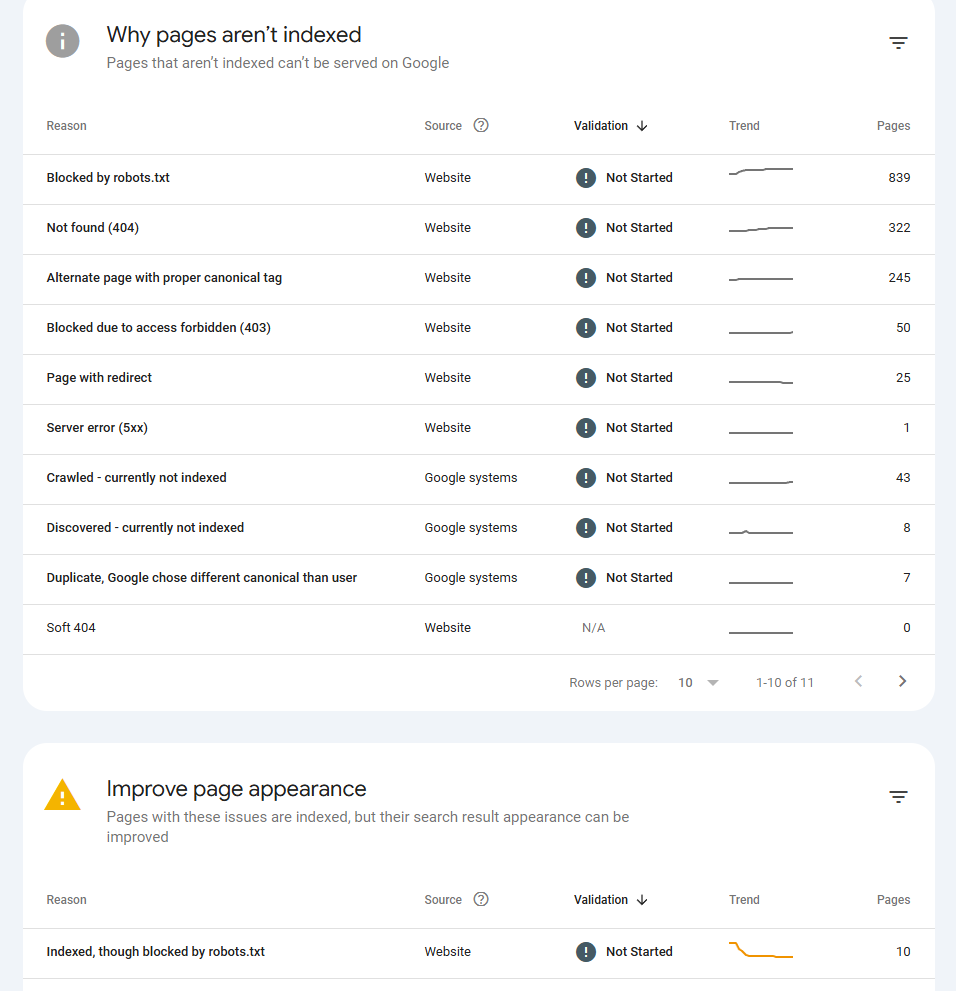Open filter icon for Improve page appearance

898,797
